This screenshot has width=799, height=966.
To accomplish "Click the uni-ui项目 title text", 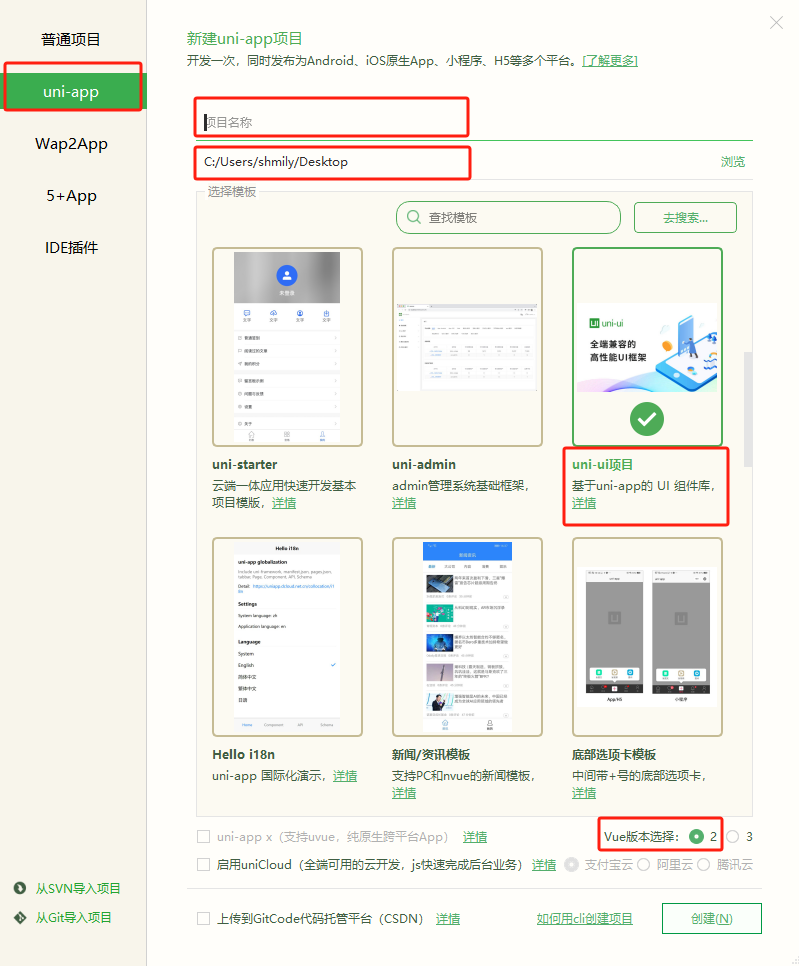I will tap(602, 465).
